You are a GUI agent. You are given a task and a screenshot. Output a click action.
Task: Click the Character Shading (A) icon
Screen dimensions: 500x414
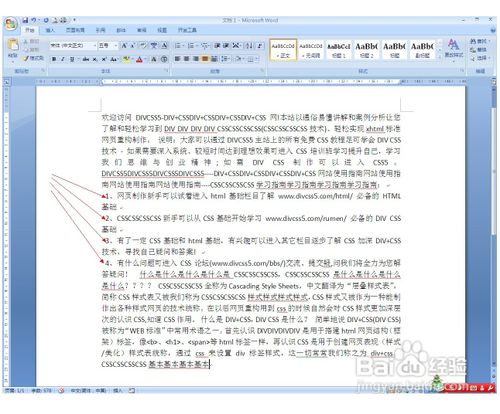pyautogui.click(x=154, y=59)
